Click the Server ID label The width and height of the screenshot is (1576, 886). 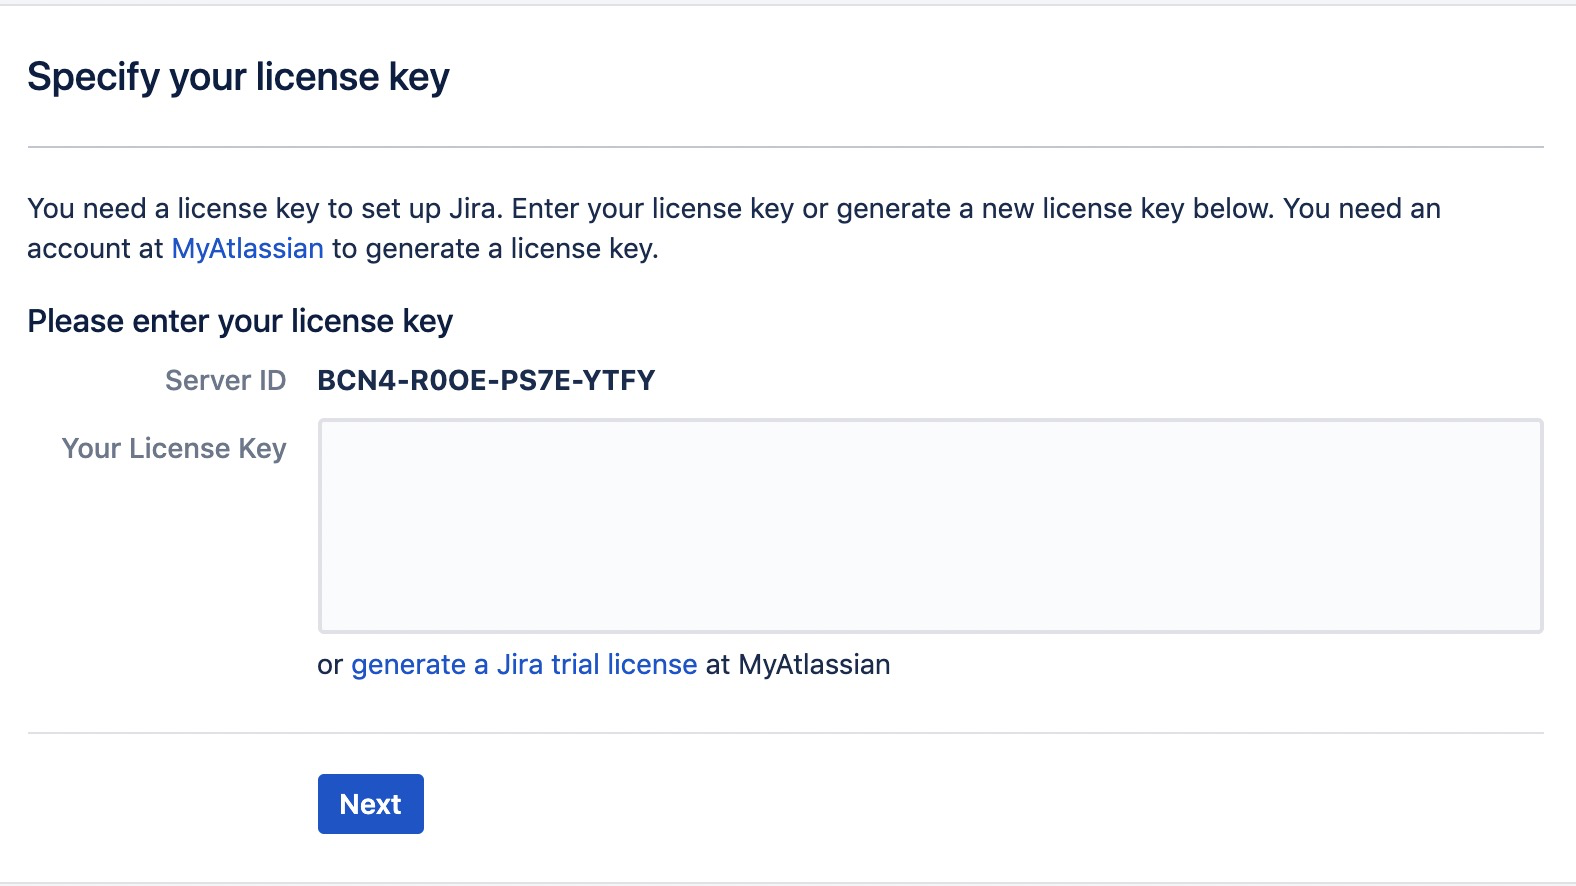point(225,381)
